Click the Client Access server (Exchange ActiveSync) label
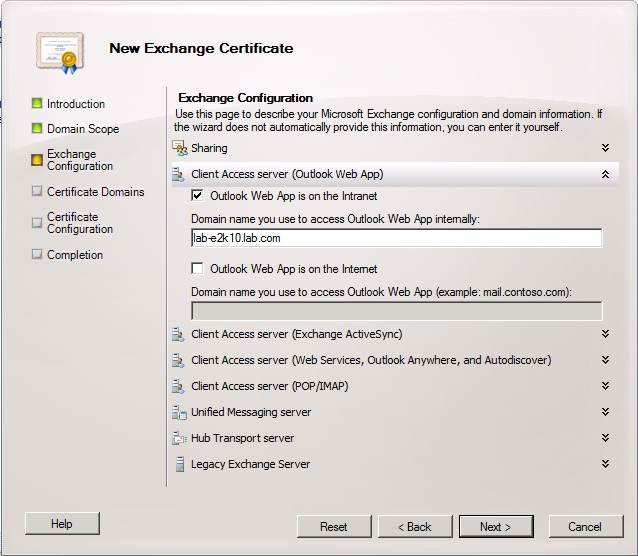The image size is (638, 556). 297,334
